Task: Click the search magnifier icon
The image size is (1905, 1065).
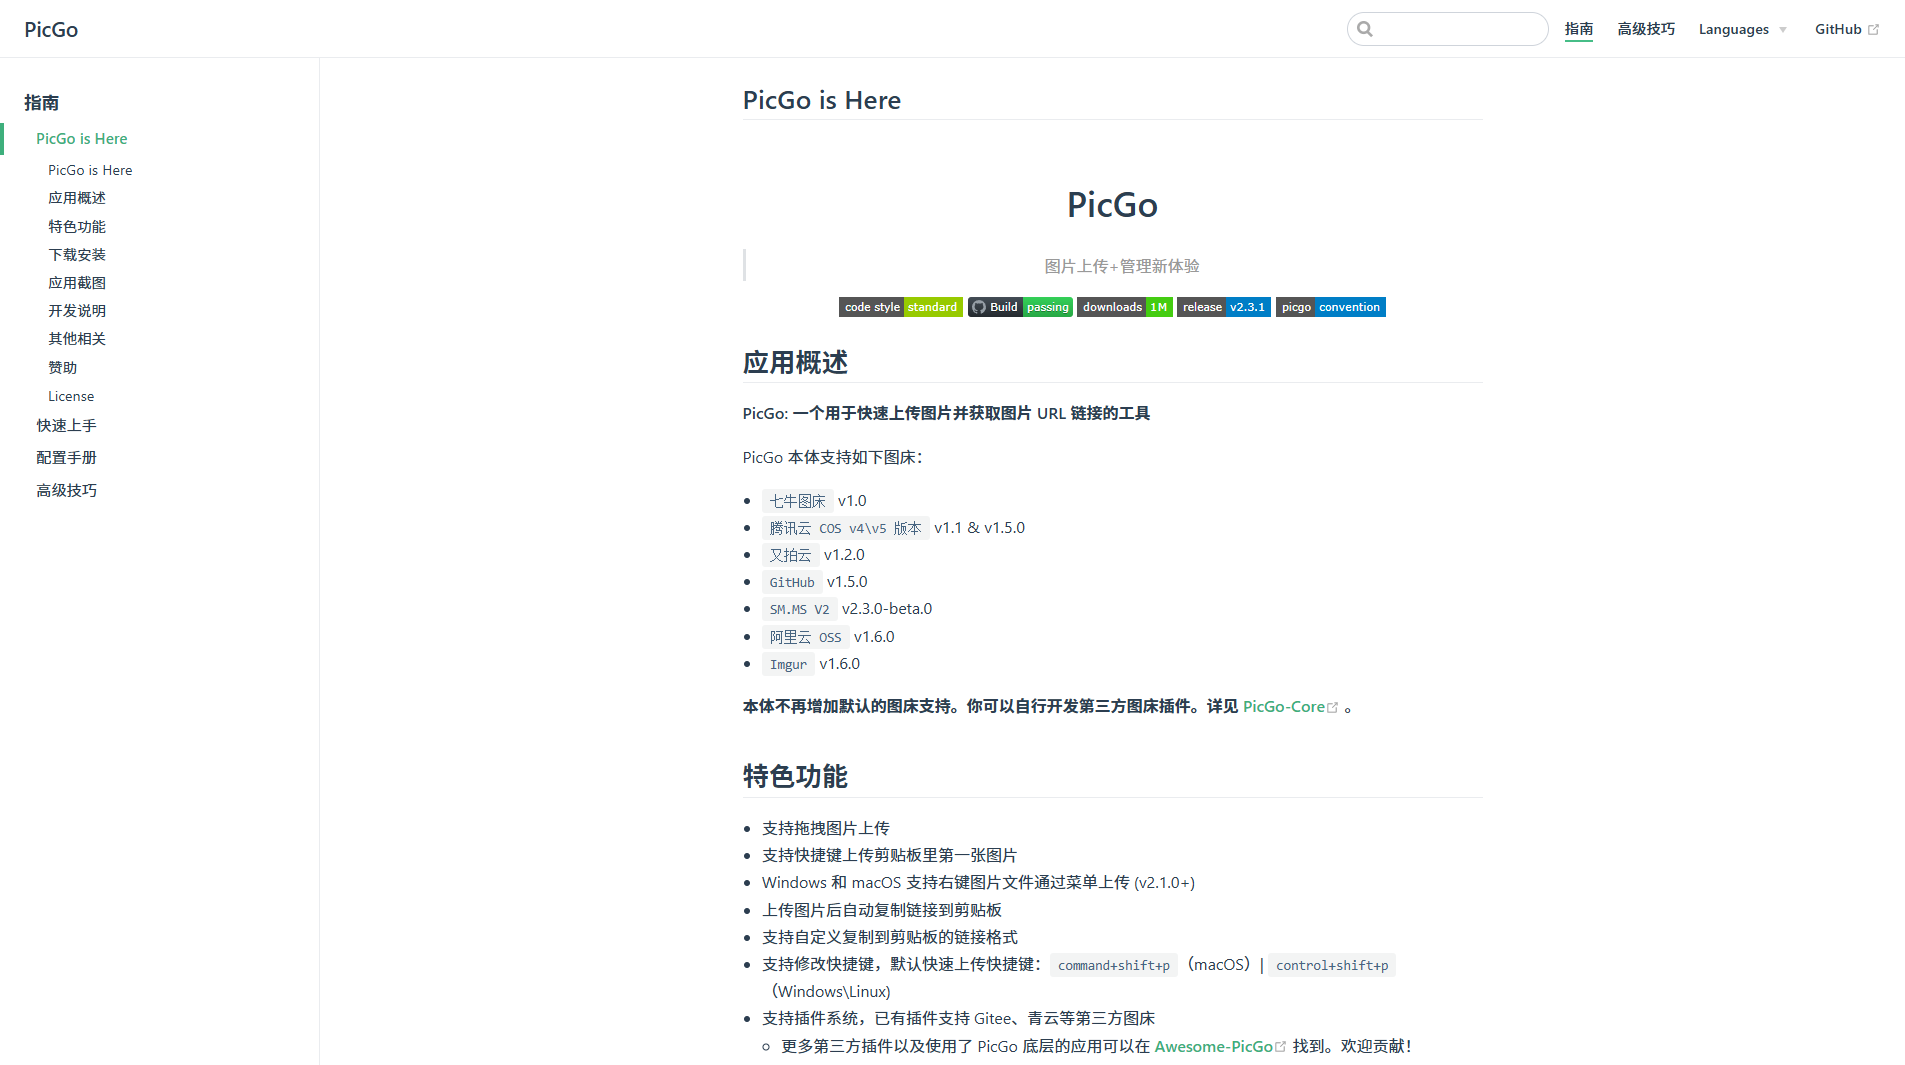Action: click(1365, 29)
